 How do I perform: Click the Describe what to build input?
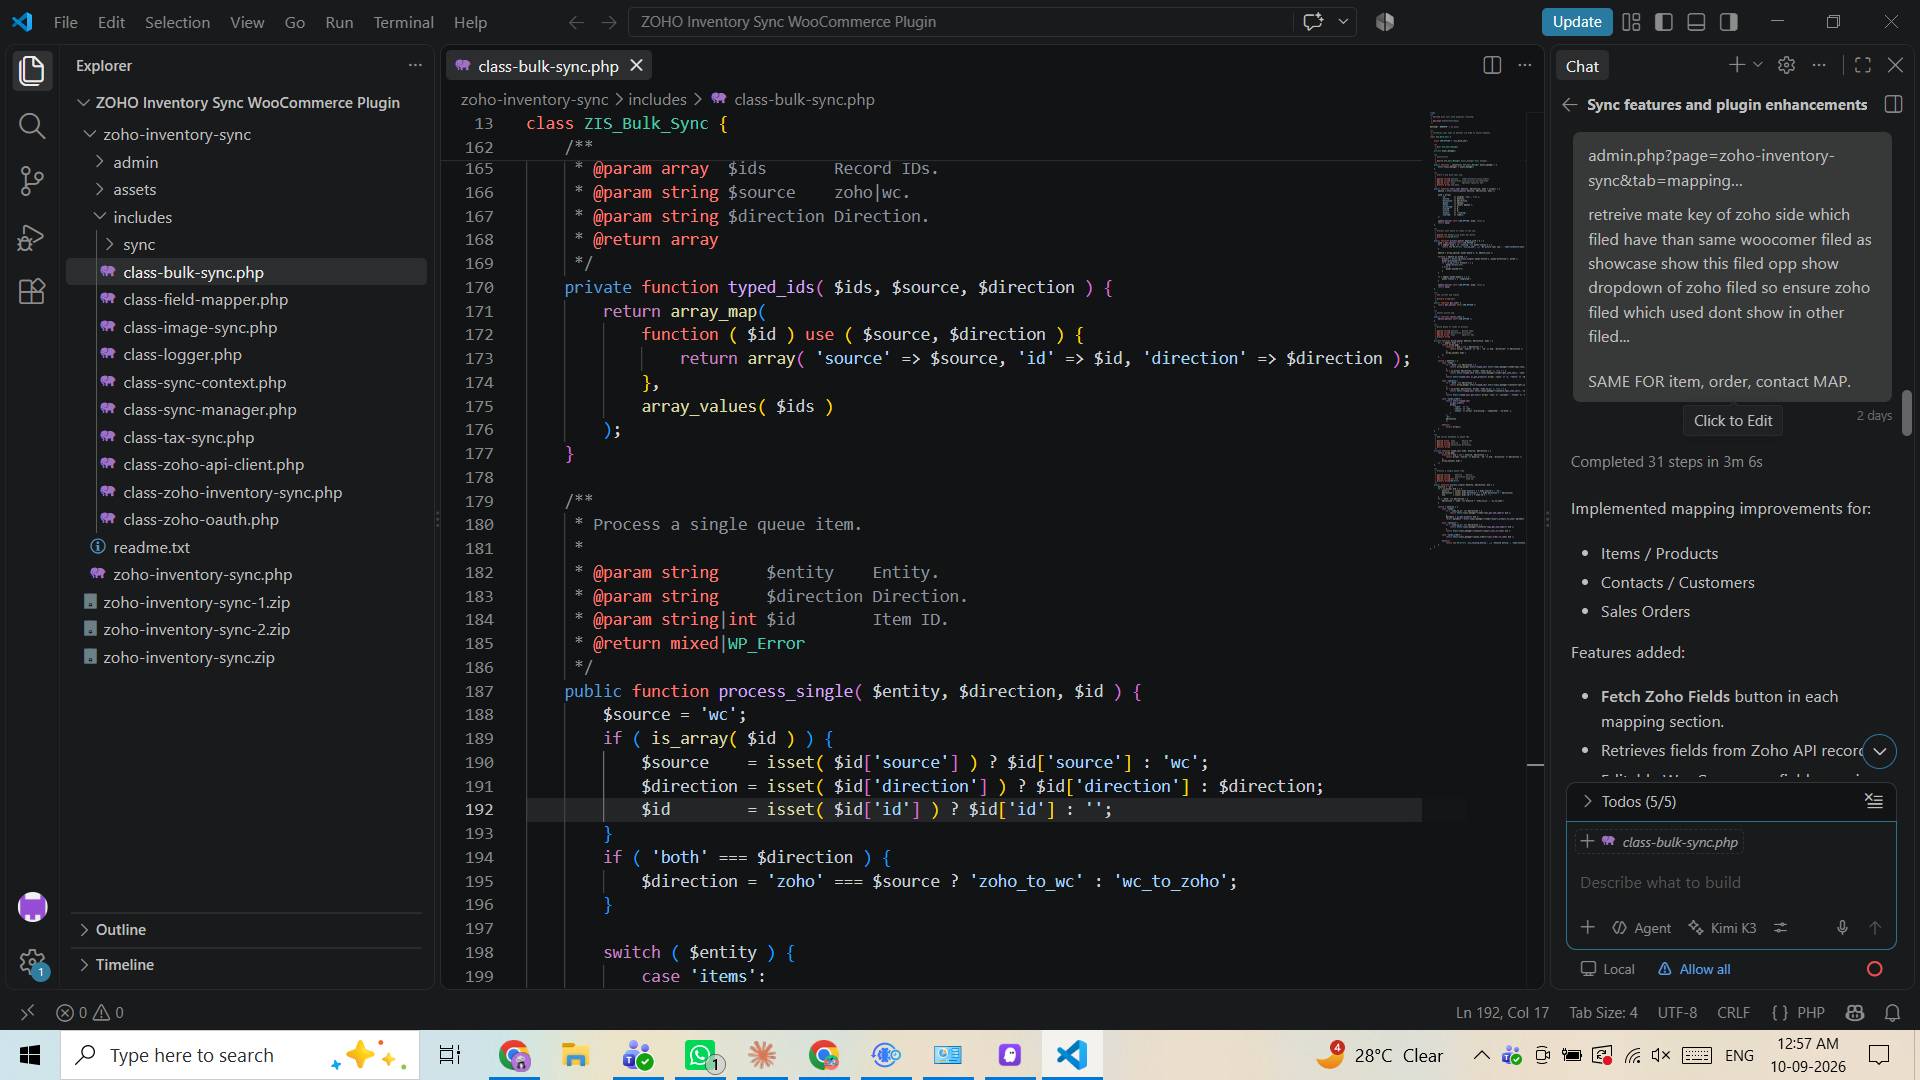pyautogui.click(x=1731, y=882)
